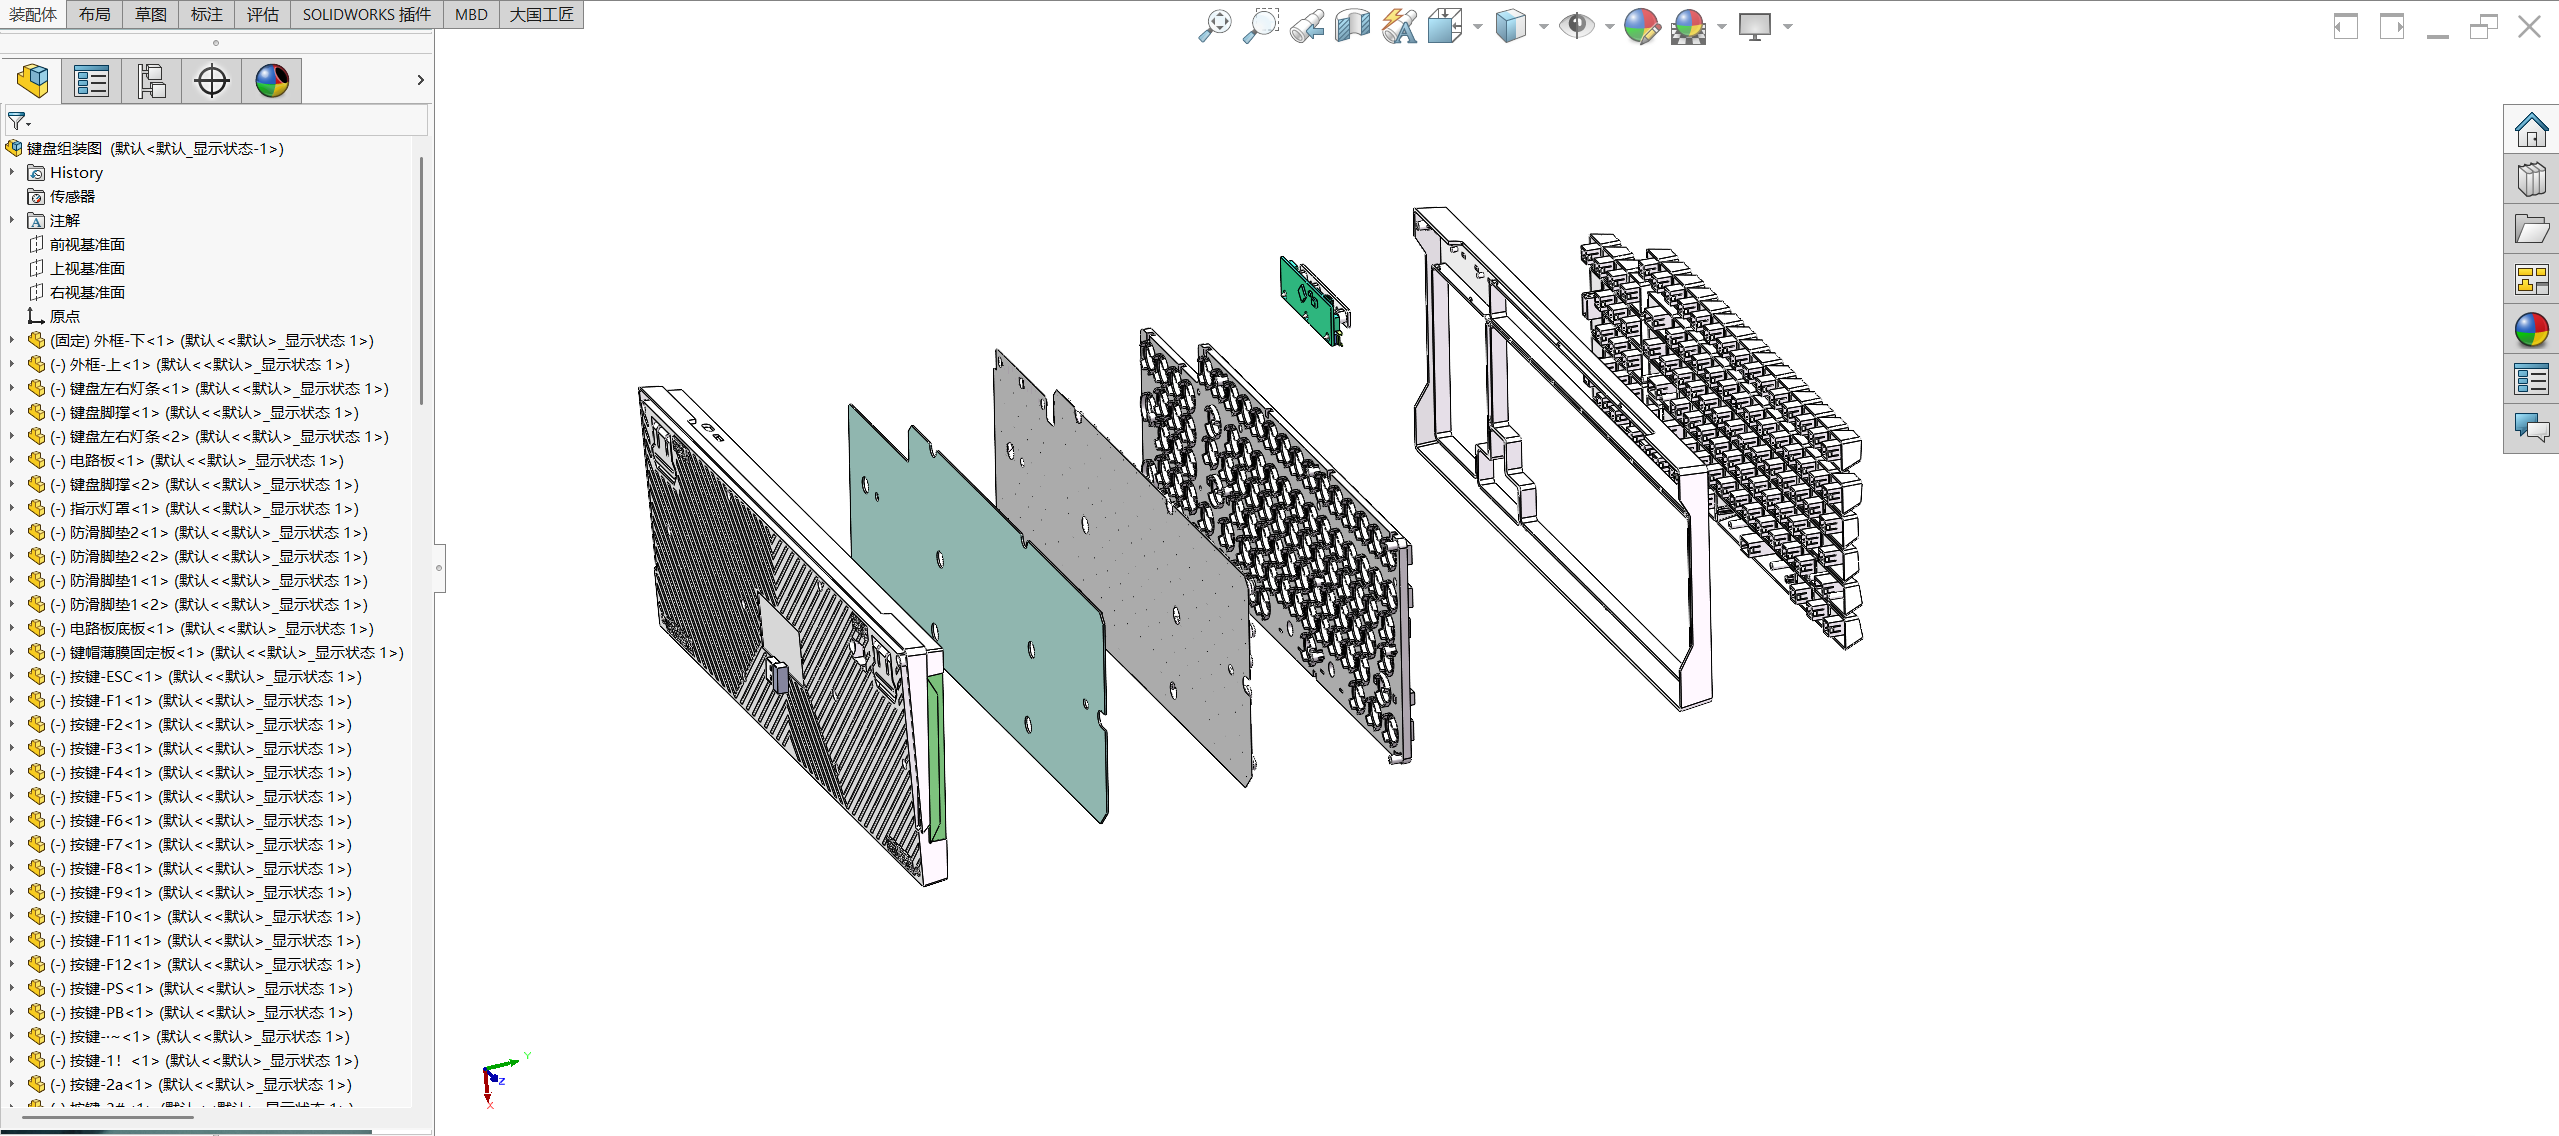
Task: Click the feature tree filter field
Action: [220, 121]
